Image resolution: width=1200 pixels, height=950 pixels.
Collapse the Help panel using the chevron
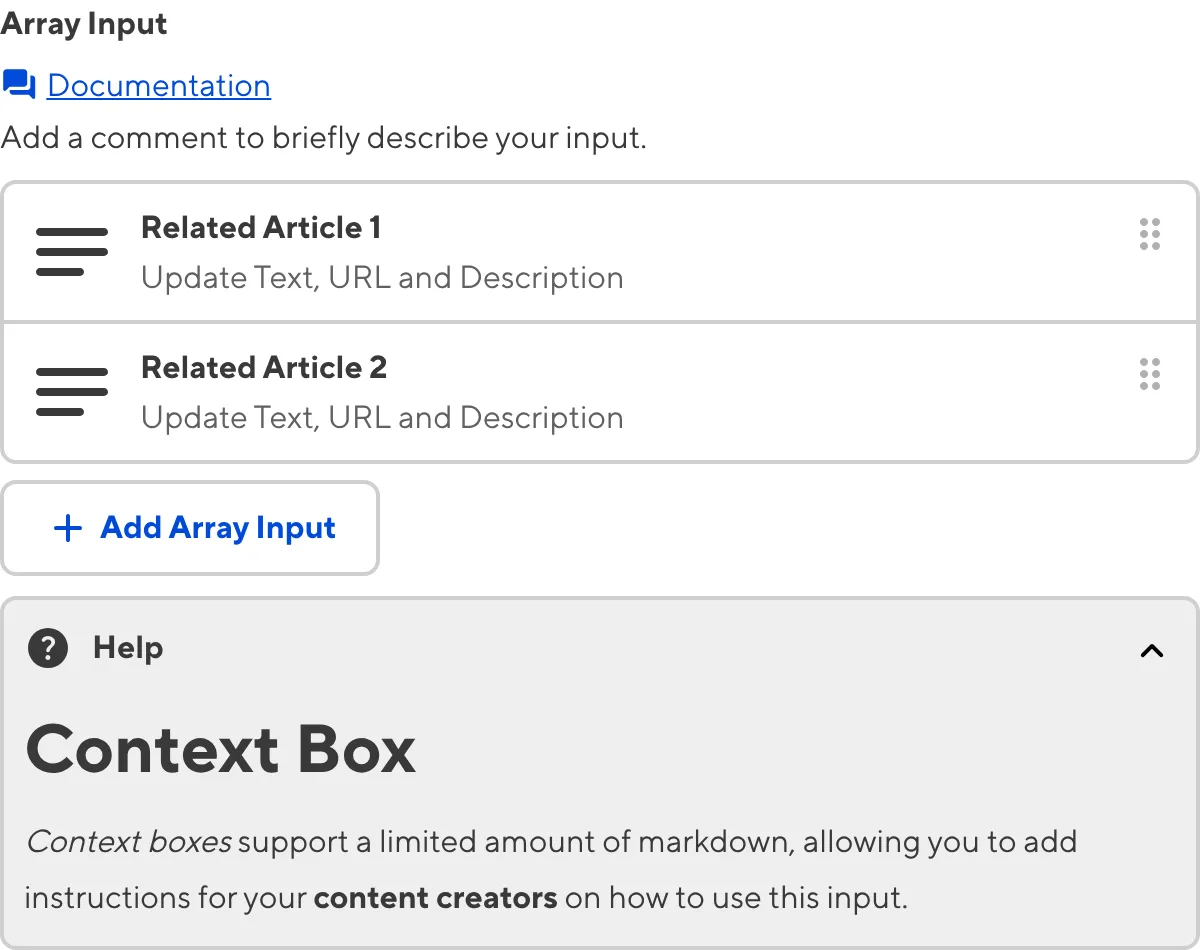click(1151, 650)
